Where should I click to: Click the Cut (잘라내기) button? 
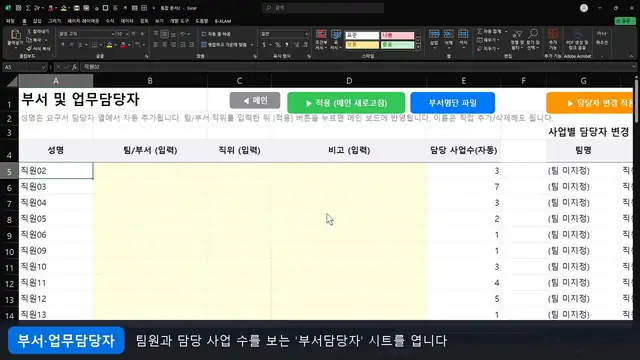(x=38, y=31)
